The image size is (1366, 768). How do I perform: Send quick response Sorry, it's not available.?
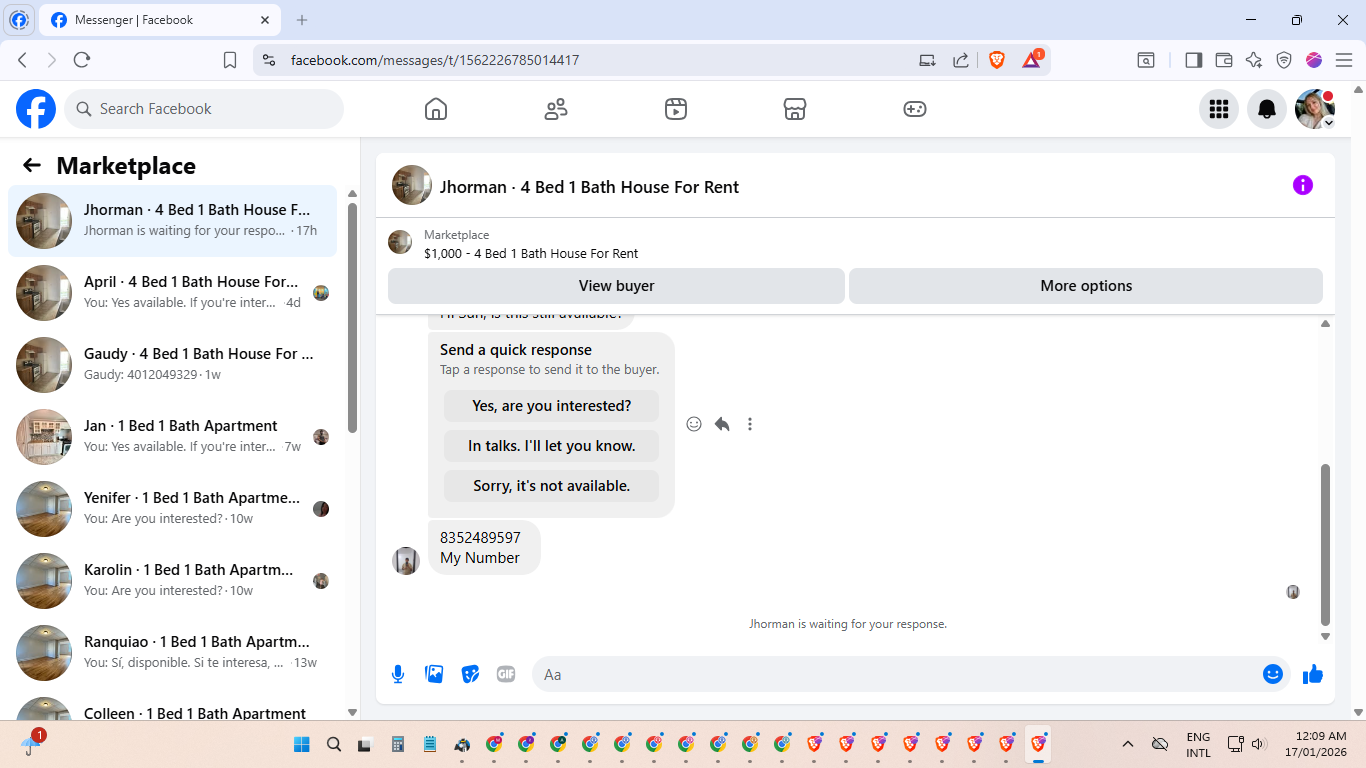551,486
